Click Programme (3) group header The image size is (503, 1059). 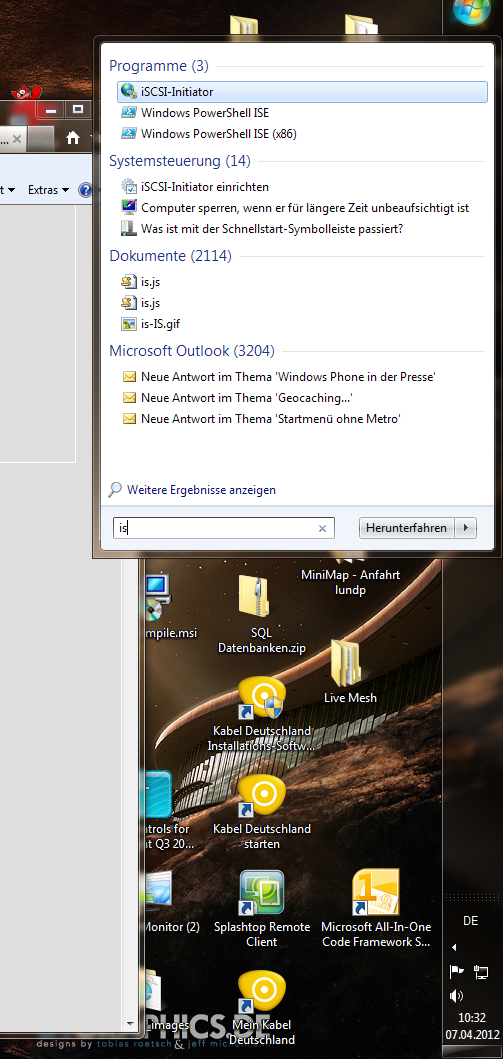coord(159,66)
